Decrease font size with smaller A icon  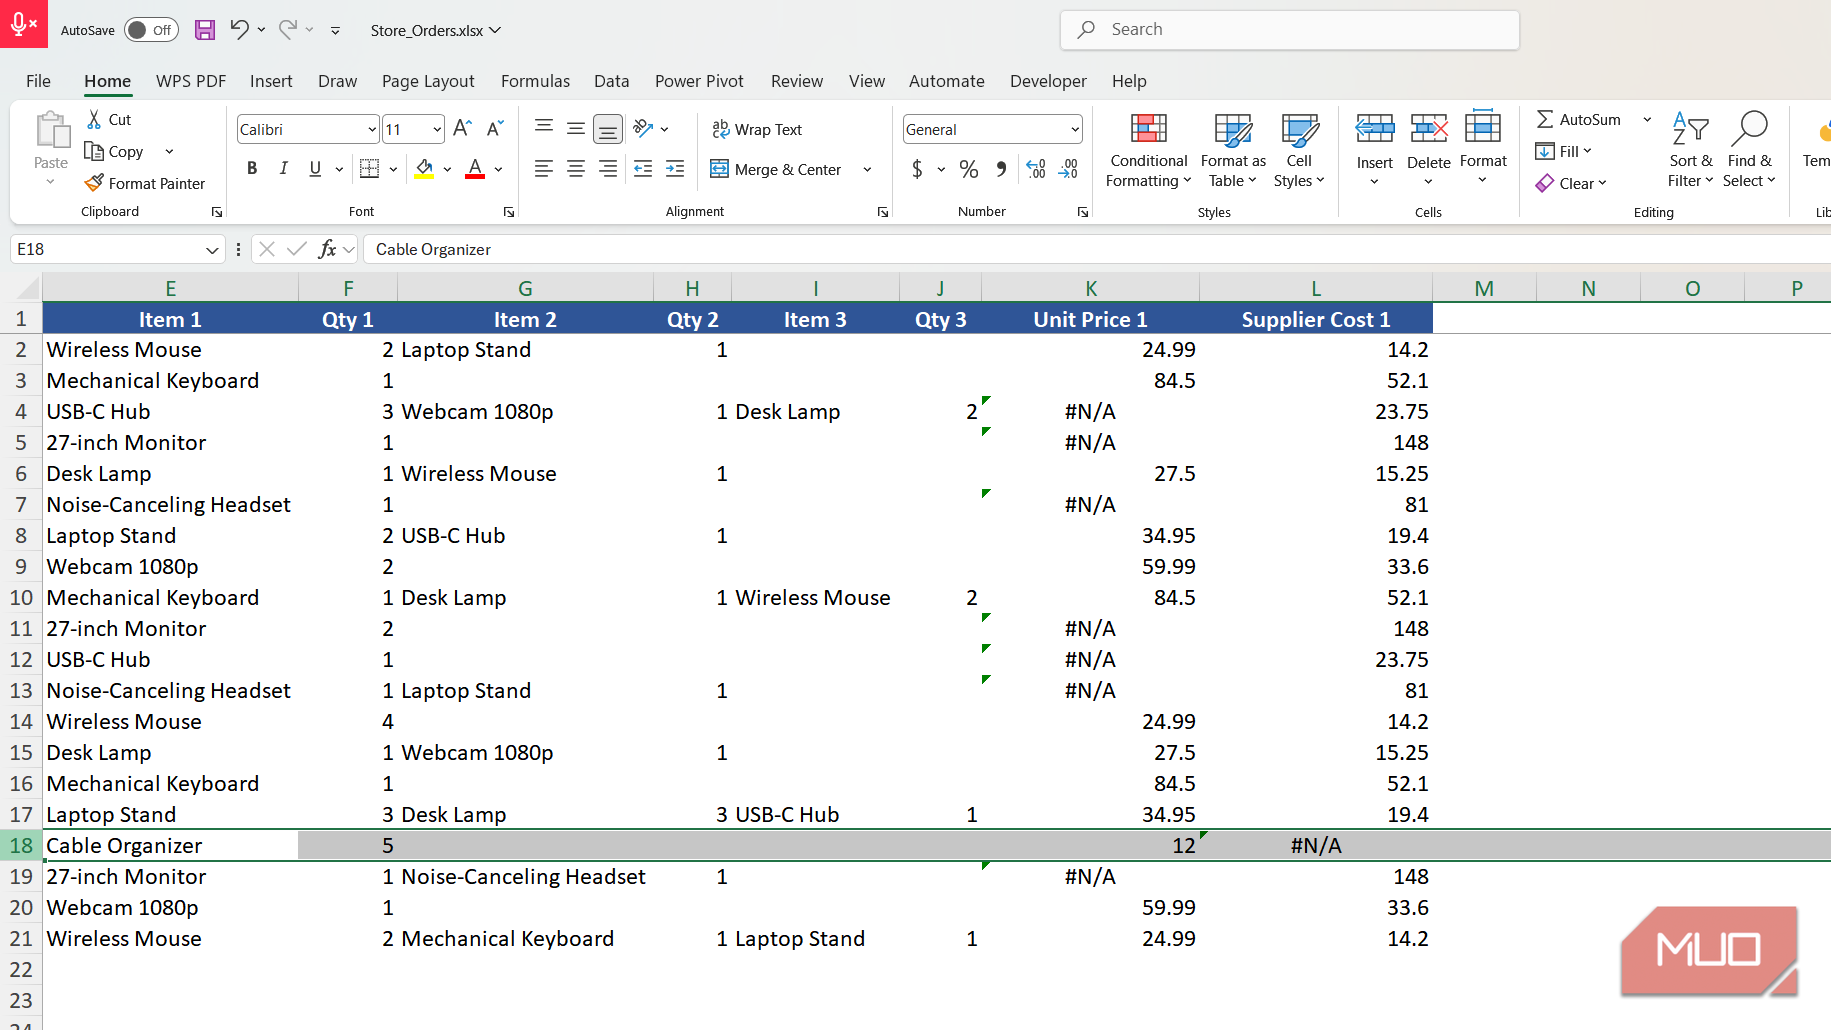[495, 129]
